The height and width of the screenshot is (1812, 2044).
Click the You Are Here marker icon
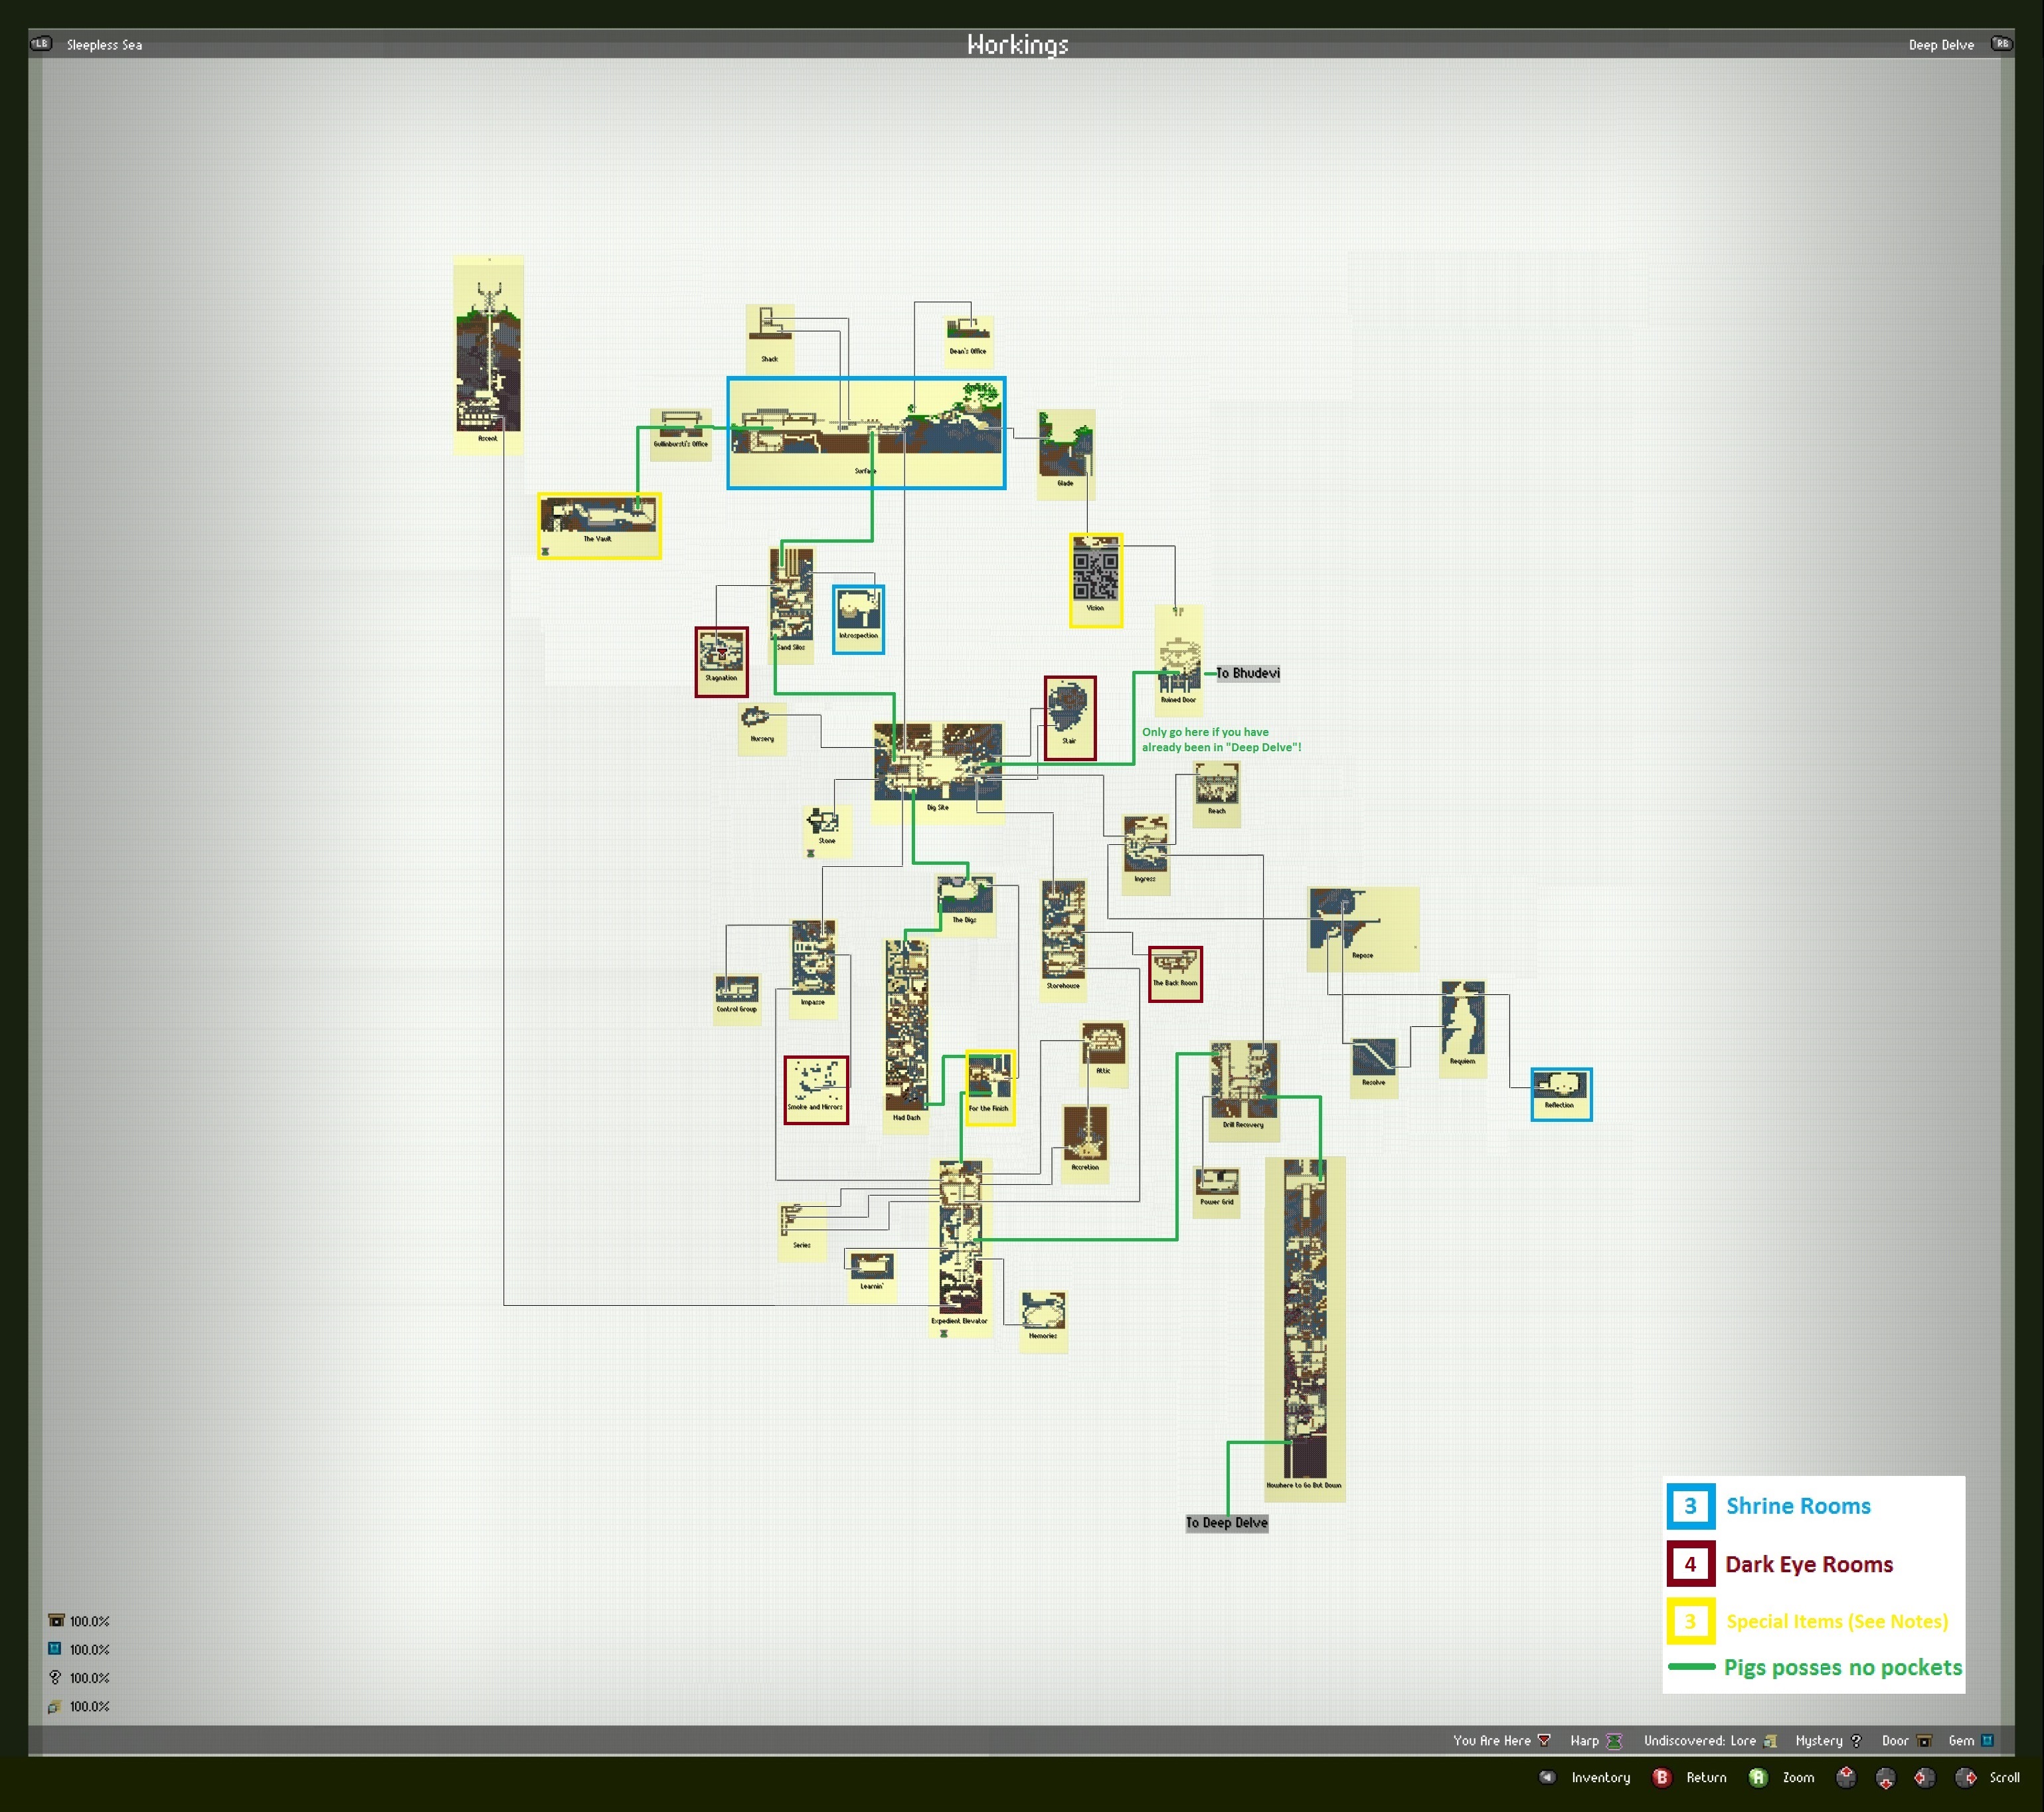[1544, 1741]
